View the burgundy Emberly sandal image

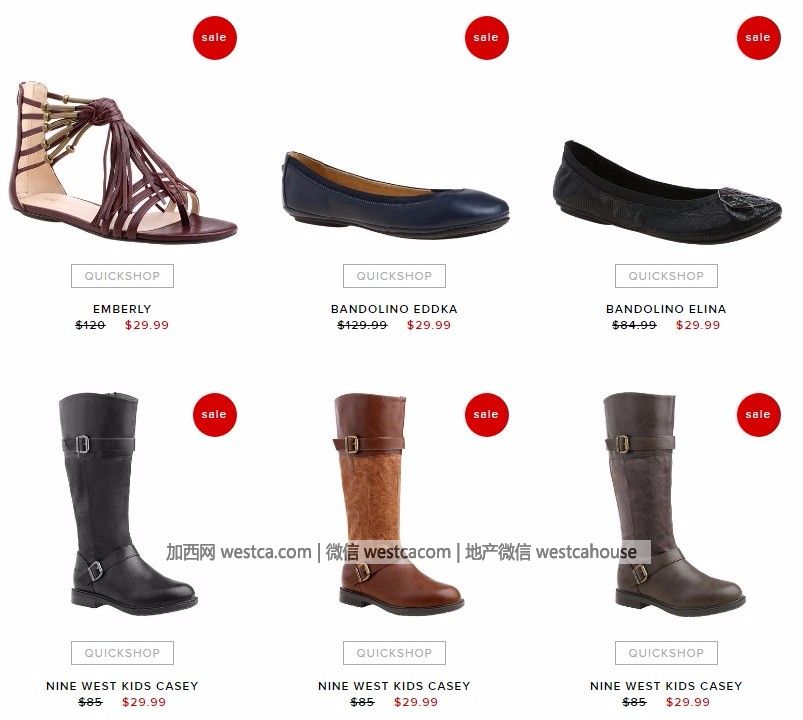[122, 162]
